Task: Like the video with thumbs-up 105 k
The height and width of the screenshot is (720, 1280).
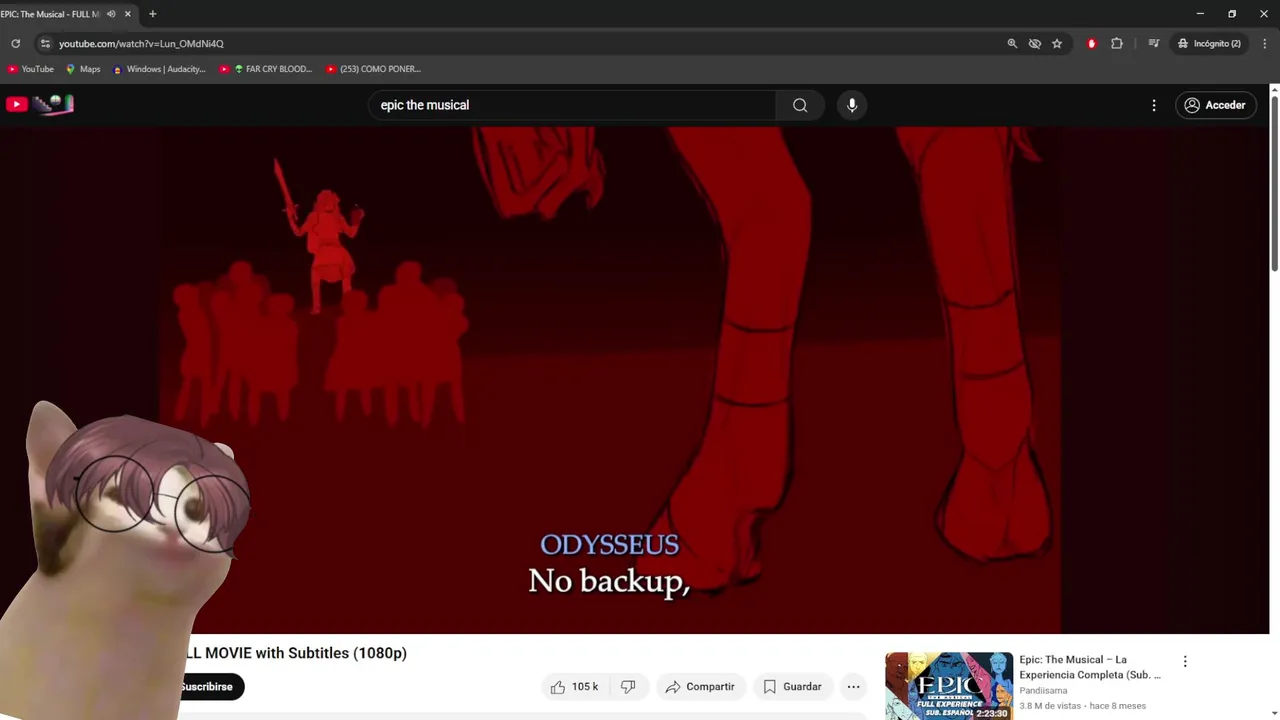Action: coord(574,687)
